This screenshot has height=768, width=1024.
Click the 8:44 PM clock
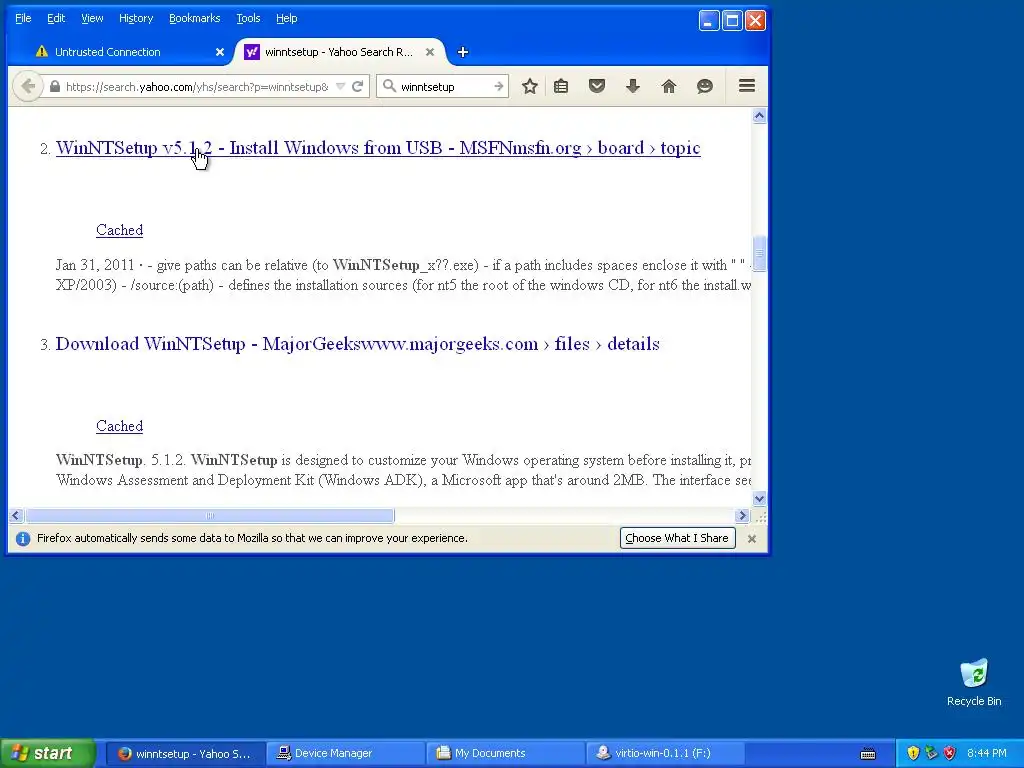pos(987,754)
